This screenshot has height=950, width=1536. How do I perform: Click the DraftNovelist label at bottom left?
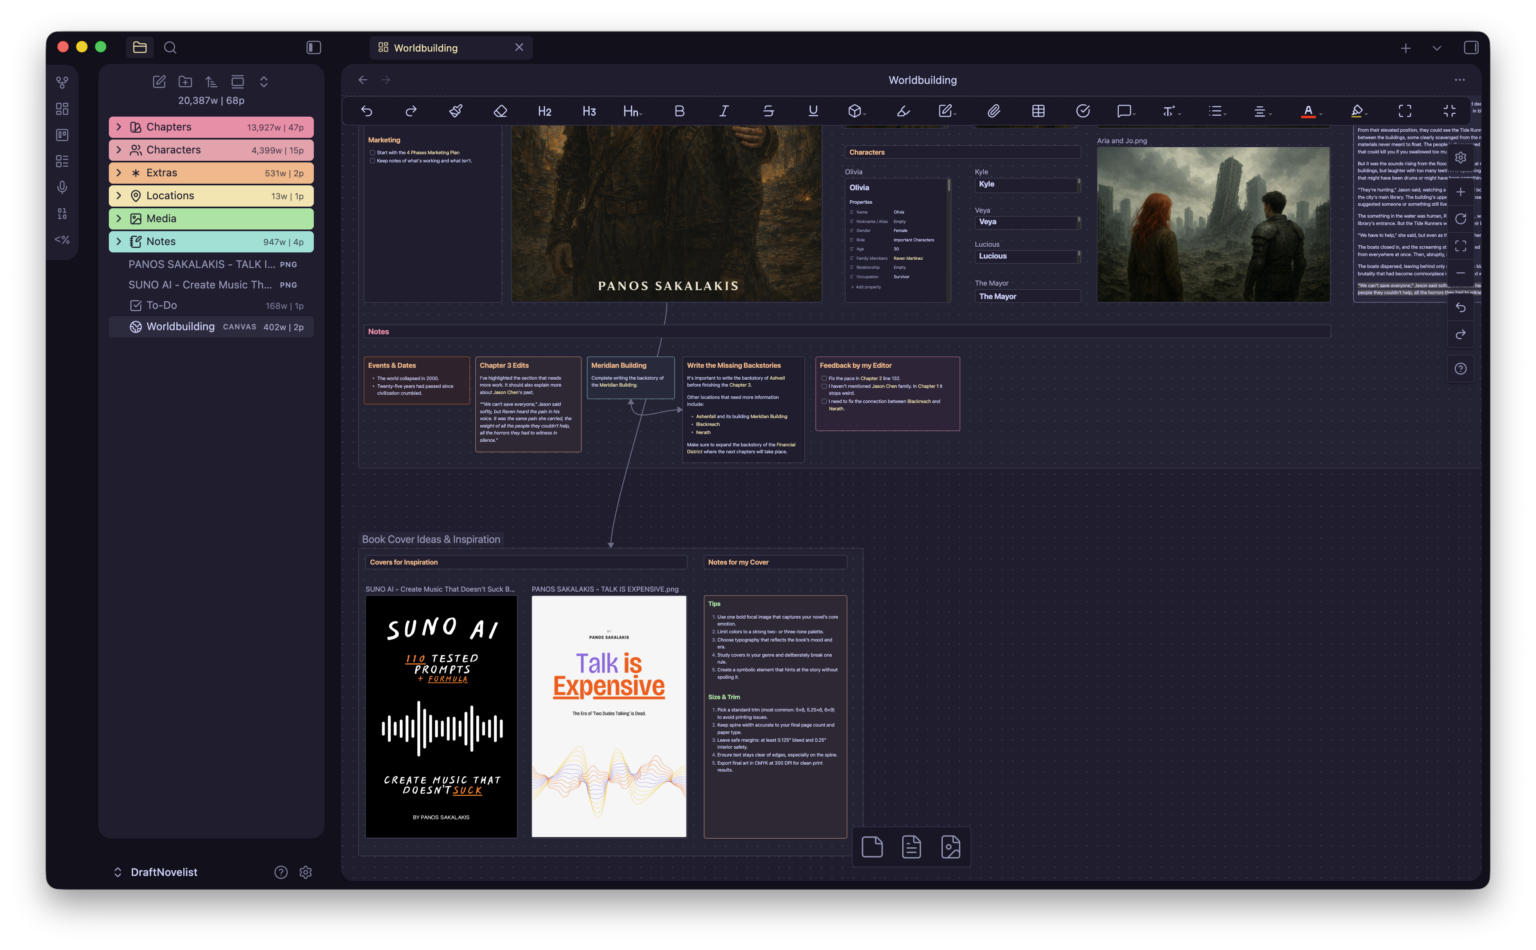[x=164, y=871]
